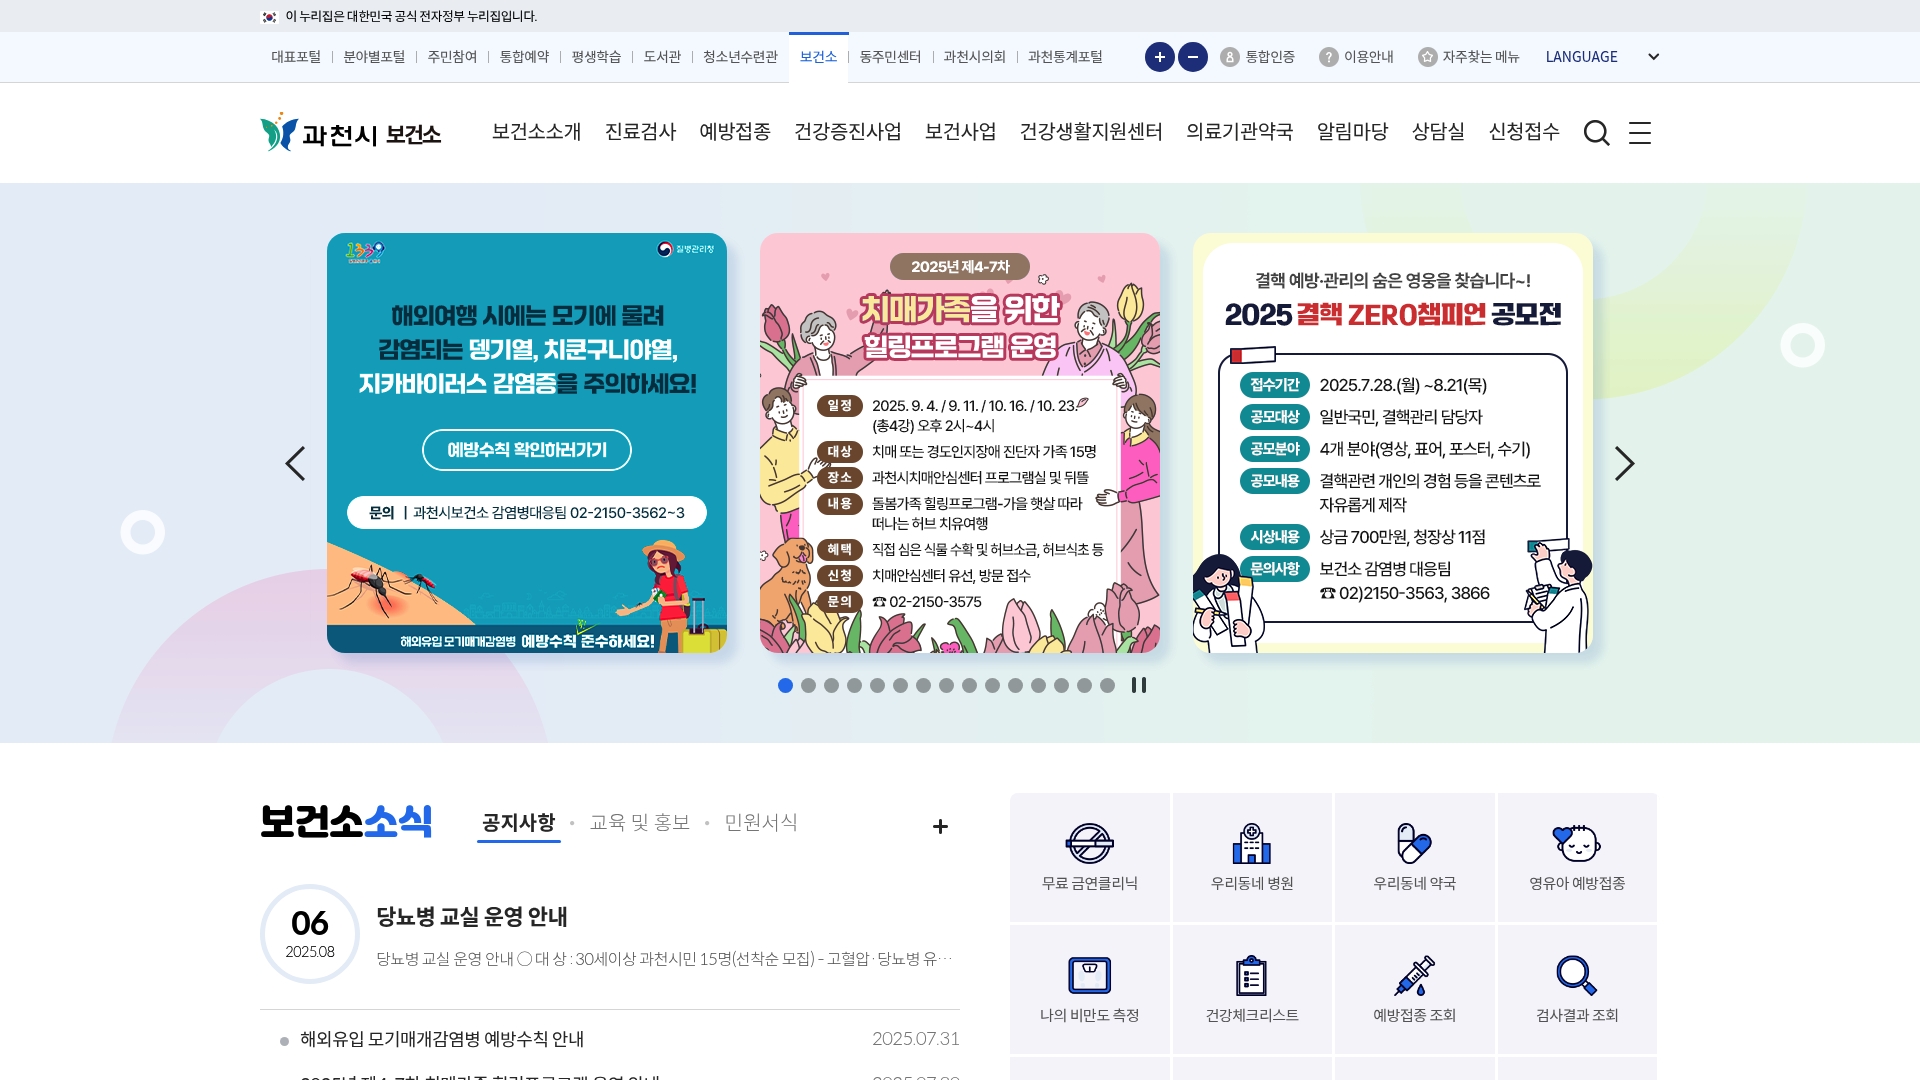Go to 과천통계포털 site link
This screenshot has height=1080, width=1920.
tap(1065, 57)
